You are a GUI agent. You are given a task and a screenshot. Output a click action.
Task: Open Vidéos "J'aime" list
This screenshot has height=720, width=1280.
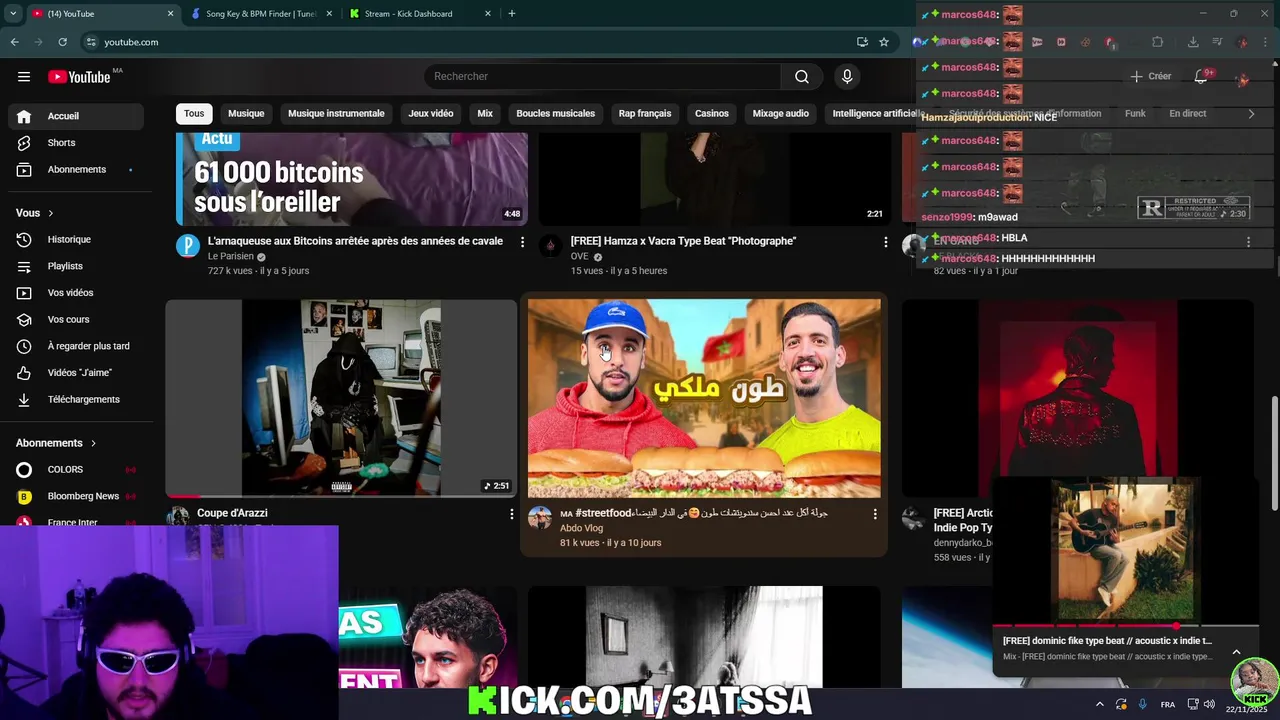point(78,373)
